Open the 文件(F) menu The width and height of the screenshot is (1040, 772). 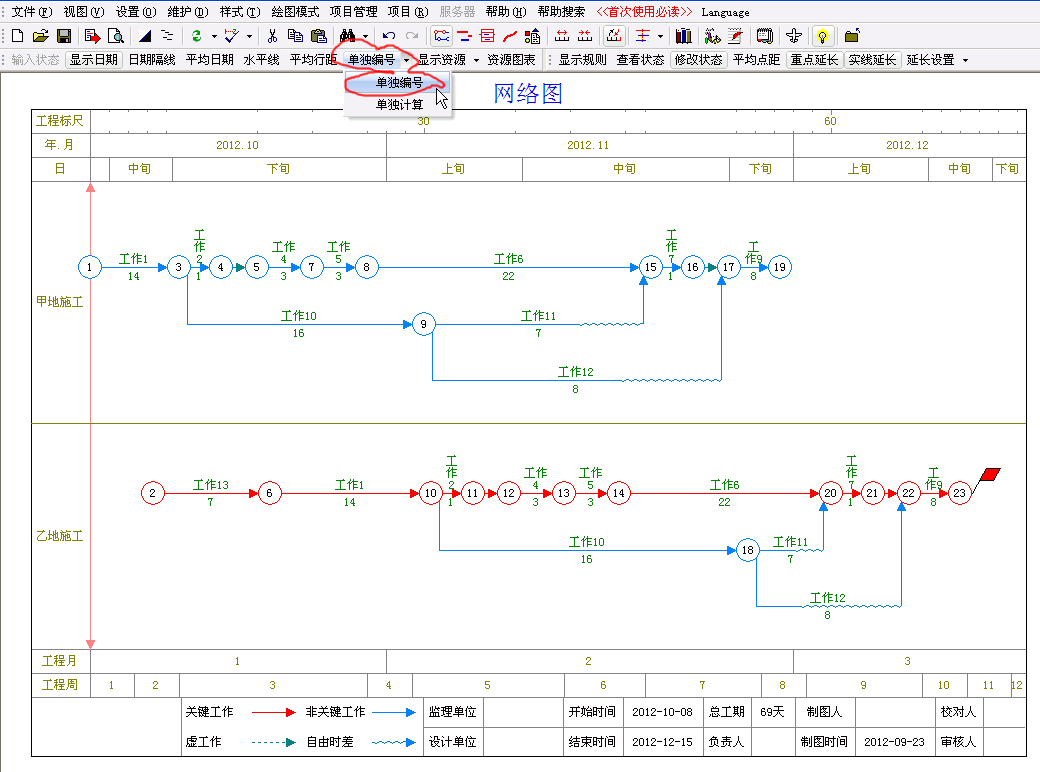tap(32, 12)
